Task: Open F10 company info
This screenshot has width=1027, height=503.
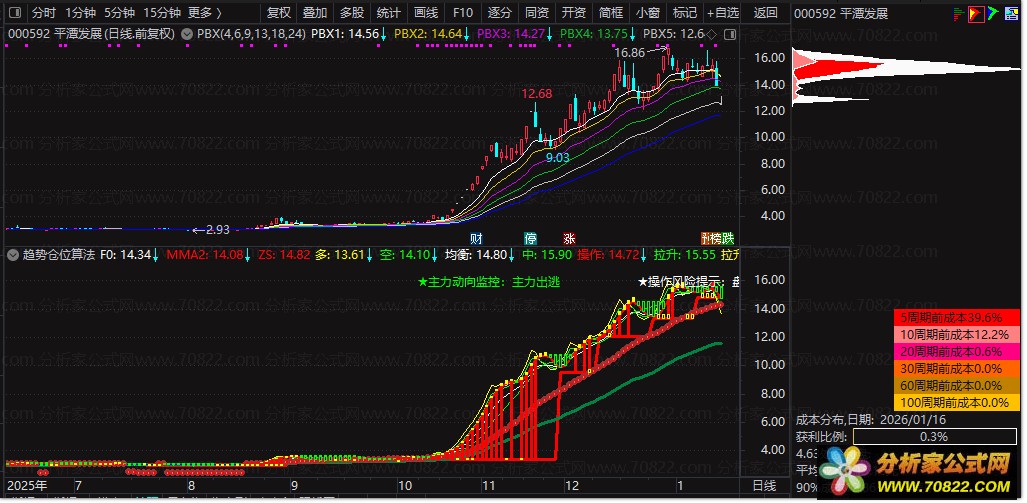Action: 463,12
